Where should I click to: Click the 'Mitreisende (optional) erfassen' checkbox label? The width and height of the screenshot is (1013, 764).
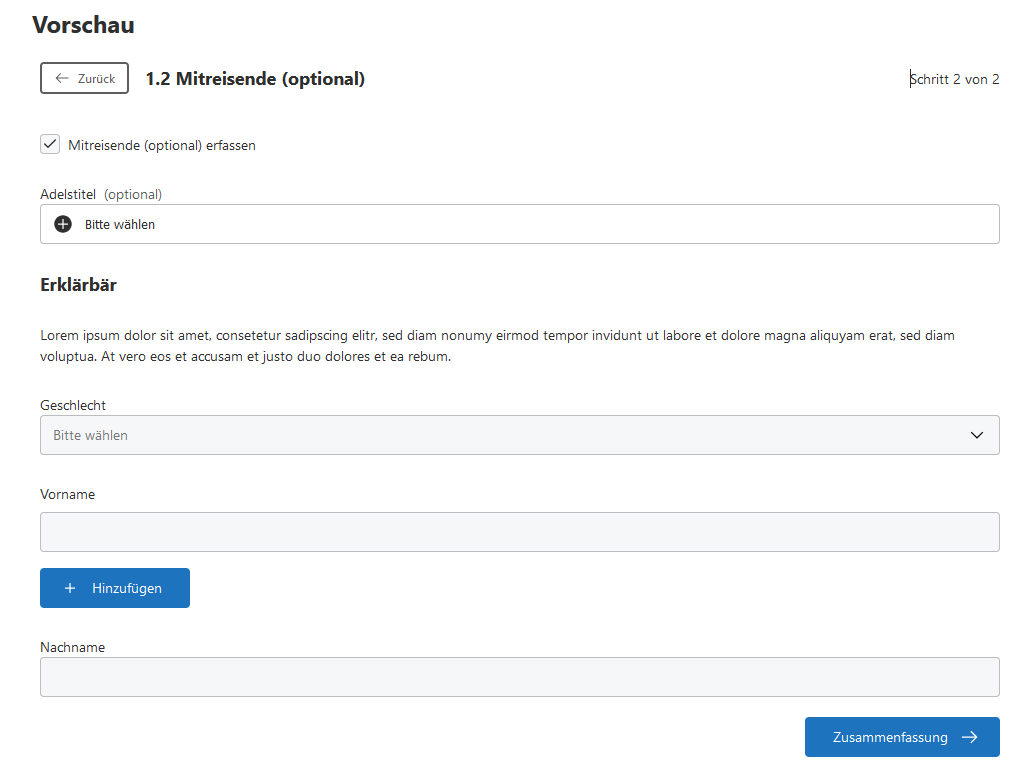tap(162, 145)
